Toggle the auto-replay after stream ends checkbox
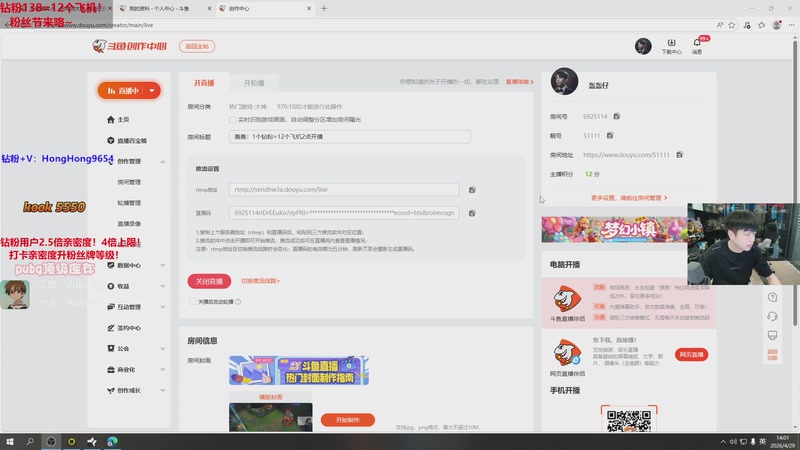800x450 pixels. 192,301
